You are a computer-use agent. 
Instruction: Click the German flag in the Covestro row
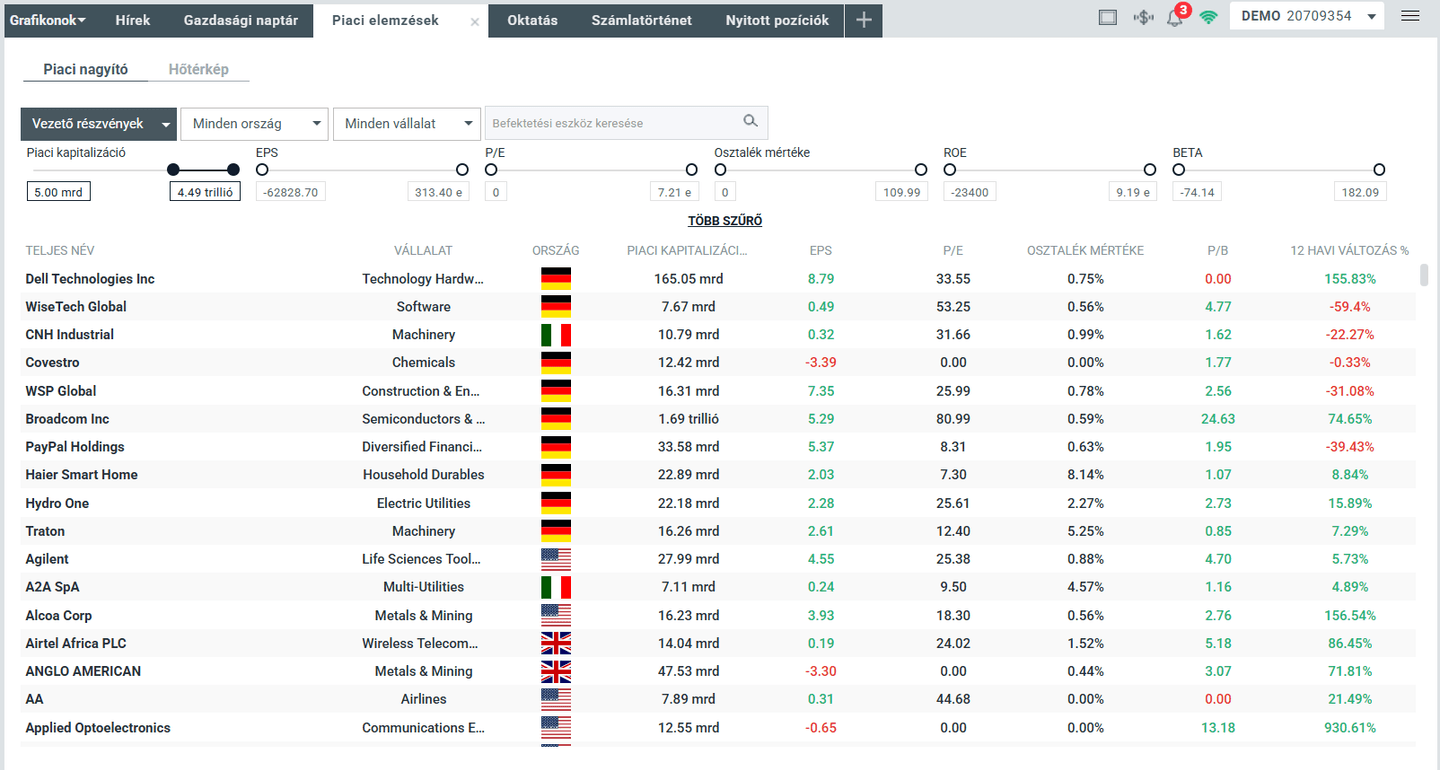point(556,363)
